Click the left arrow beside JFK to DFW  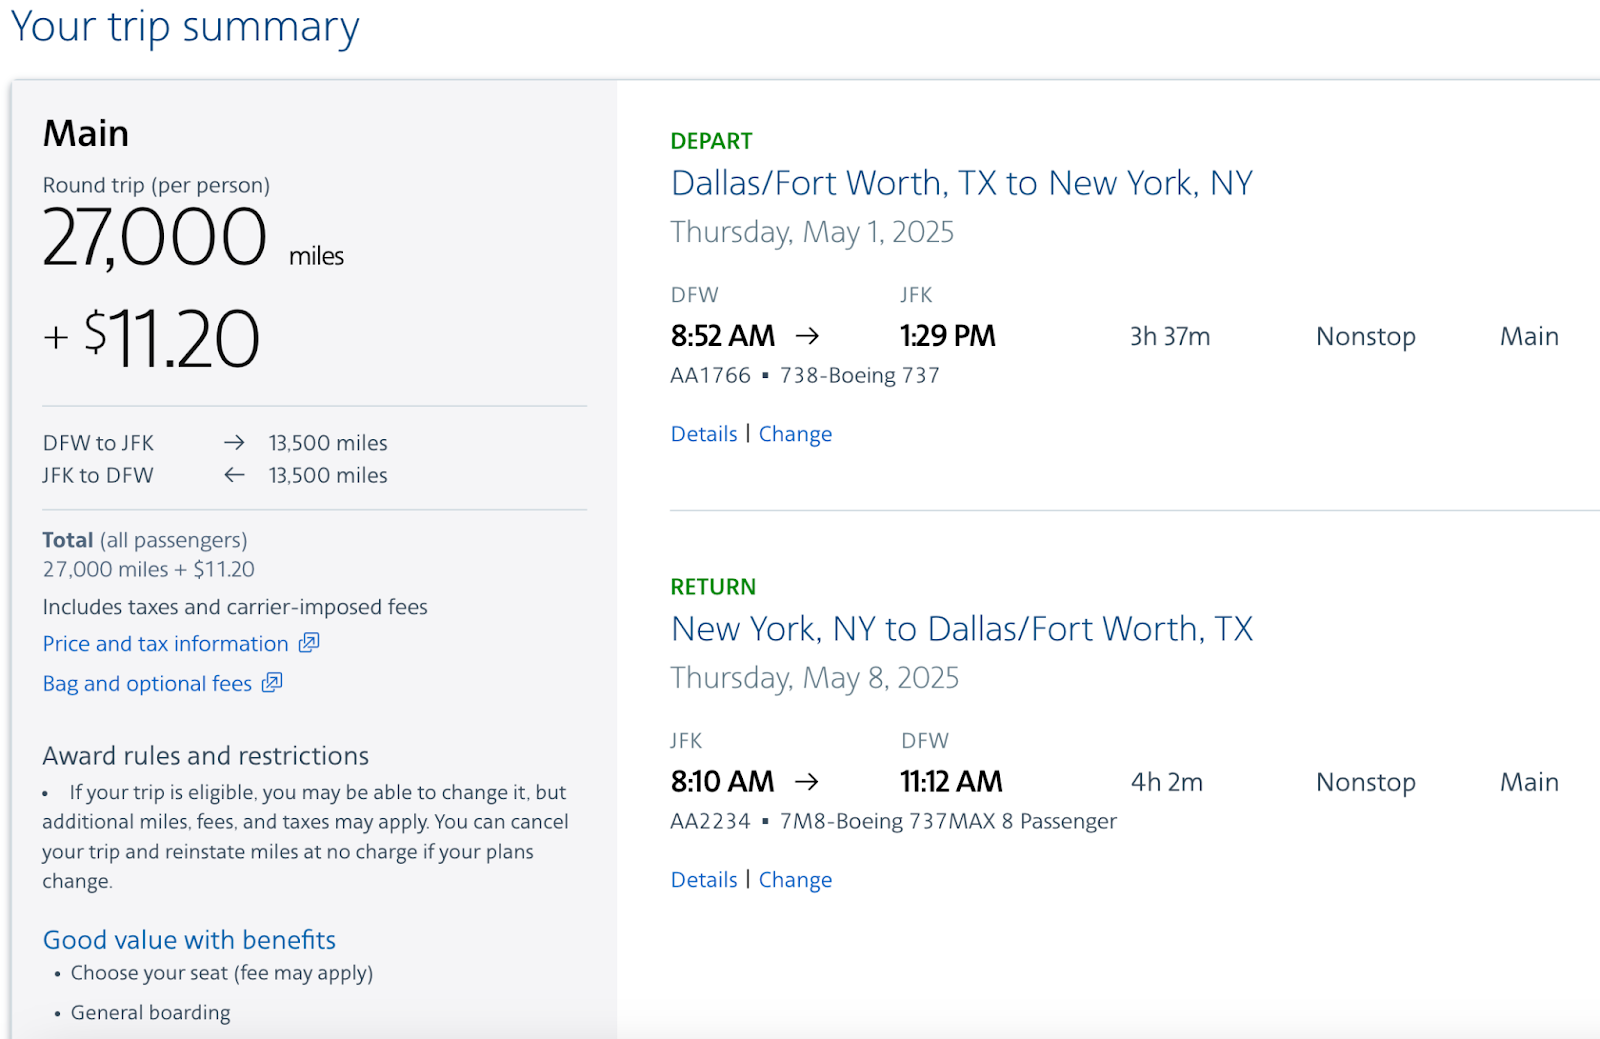(234, 475)
